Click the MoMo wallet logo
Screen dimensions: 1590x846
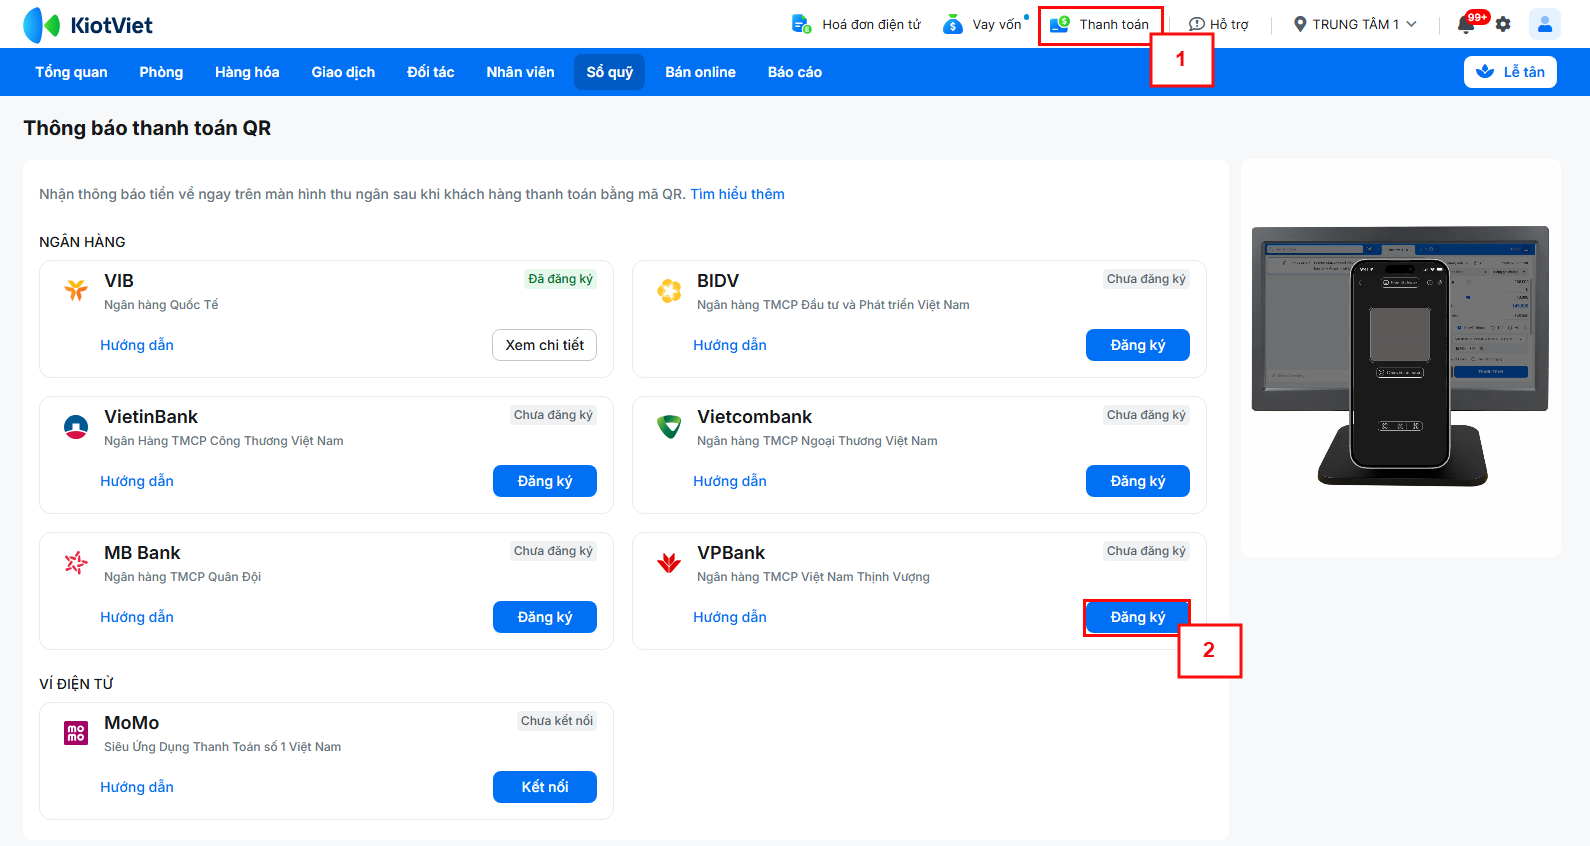tap(76, 733)
